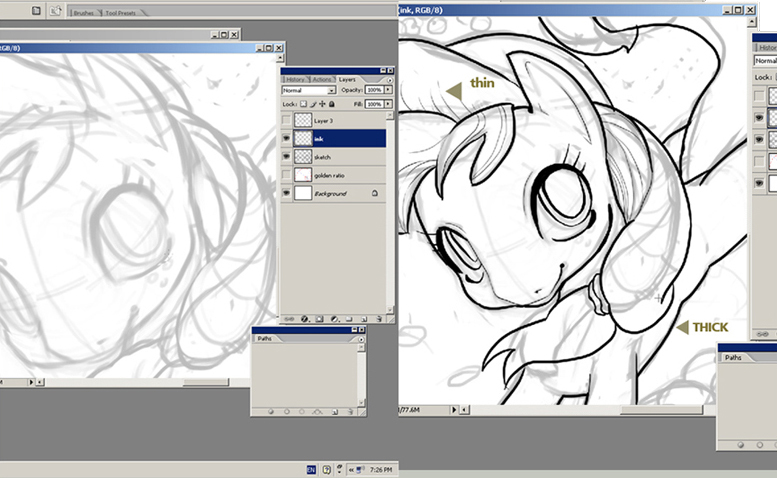This screenshot has width=777, height=478.
Task: Delete current path trash icon
Action: point(350,412)
